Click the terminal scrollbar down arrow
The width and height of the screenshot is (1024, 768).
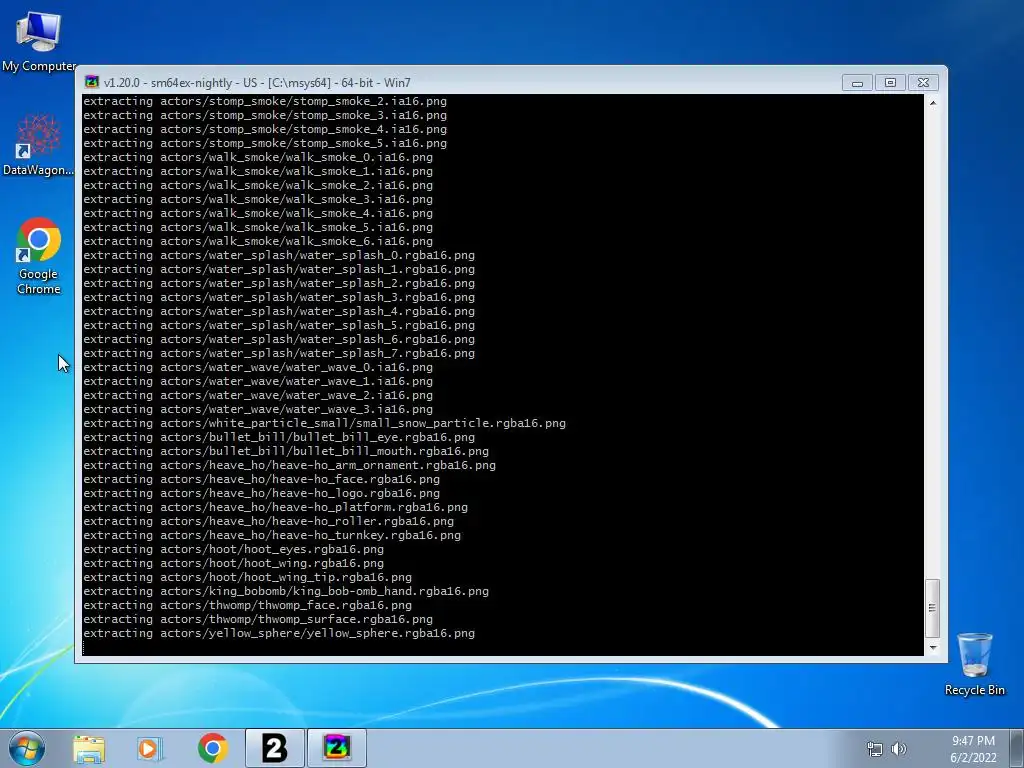pos(933,648)
